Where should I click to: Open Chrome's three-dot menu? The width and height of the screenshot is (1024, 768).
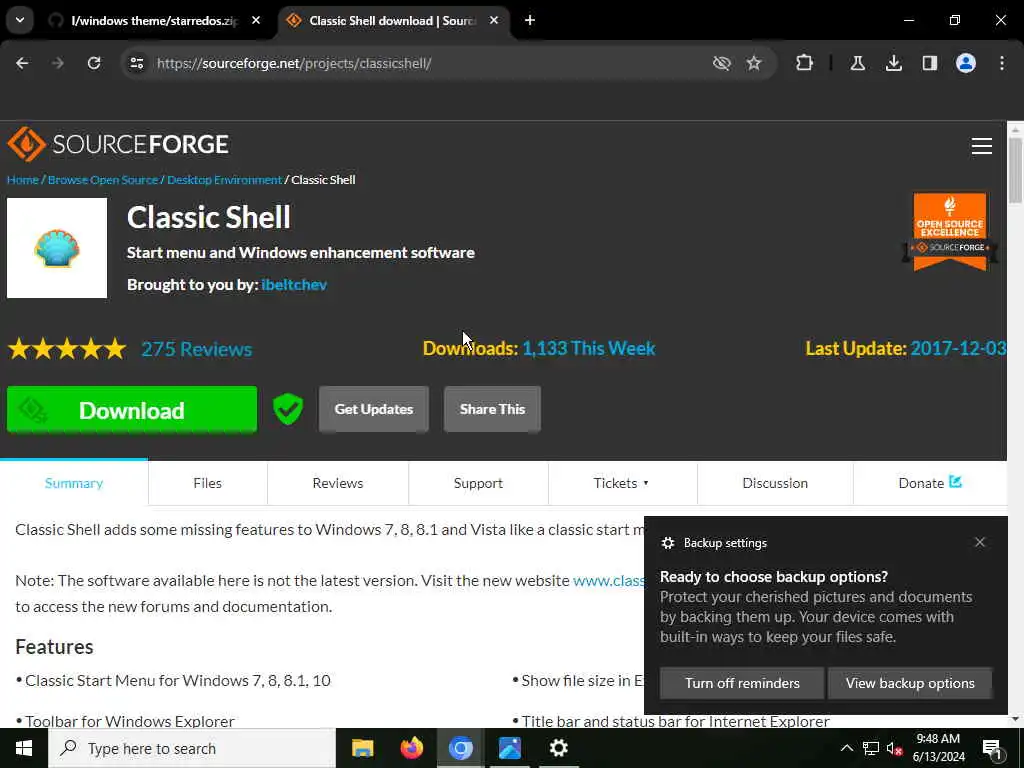1002,63
